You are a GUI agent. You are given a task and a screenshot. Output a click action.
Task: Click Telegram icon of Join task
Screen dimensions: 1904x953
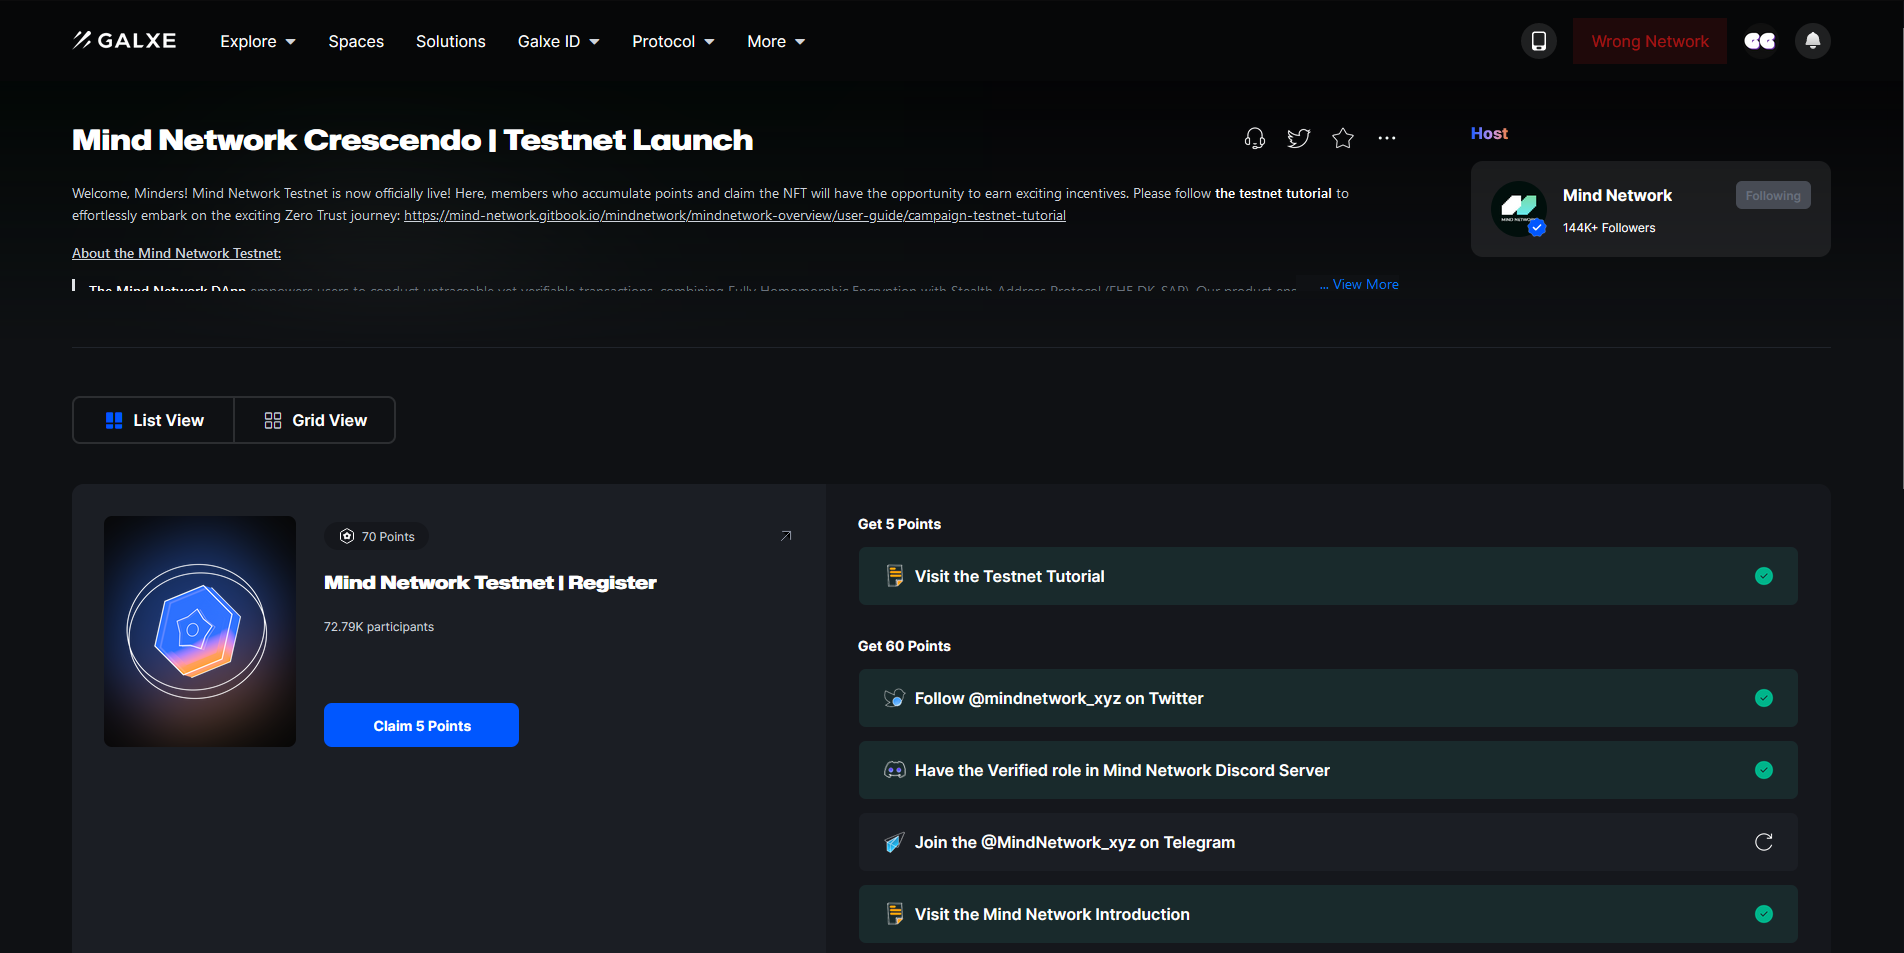pyautogui.click(x=895, y=842)
